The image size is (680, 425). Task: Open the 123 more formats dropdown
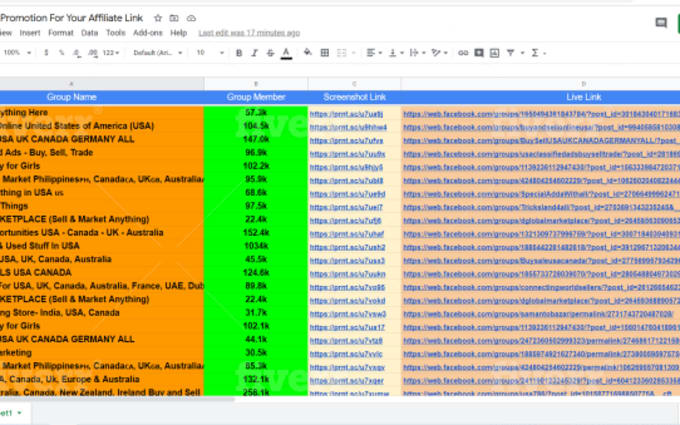(111, 53)
